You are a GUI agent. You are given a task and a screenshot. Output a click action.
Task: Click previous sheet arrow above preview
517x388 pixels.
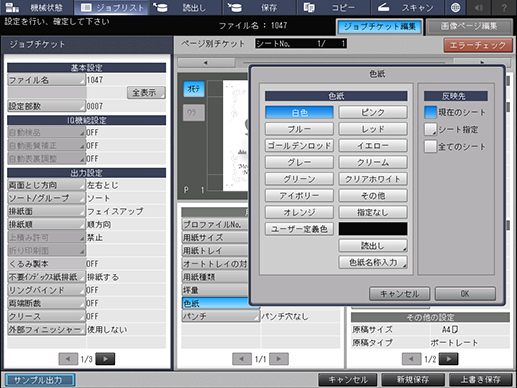click(206, 62)
